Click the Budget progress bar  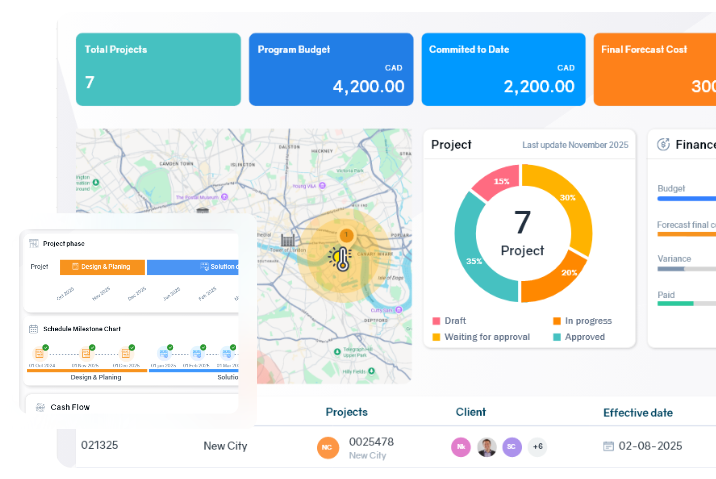click(686, 198)
